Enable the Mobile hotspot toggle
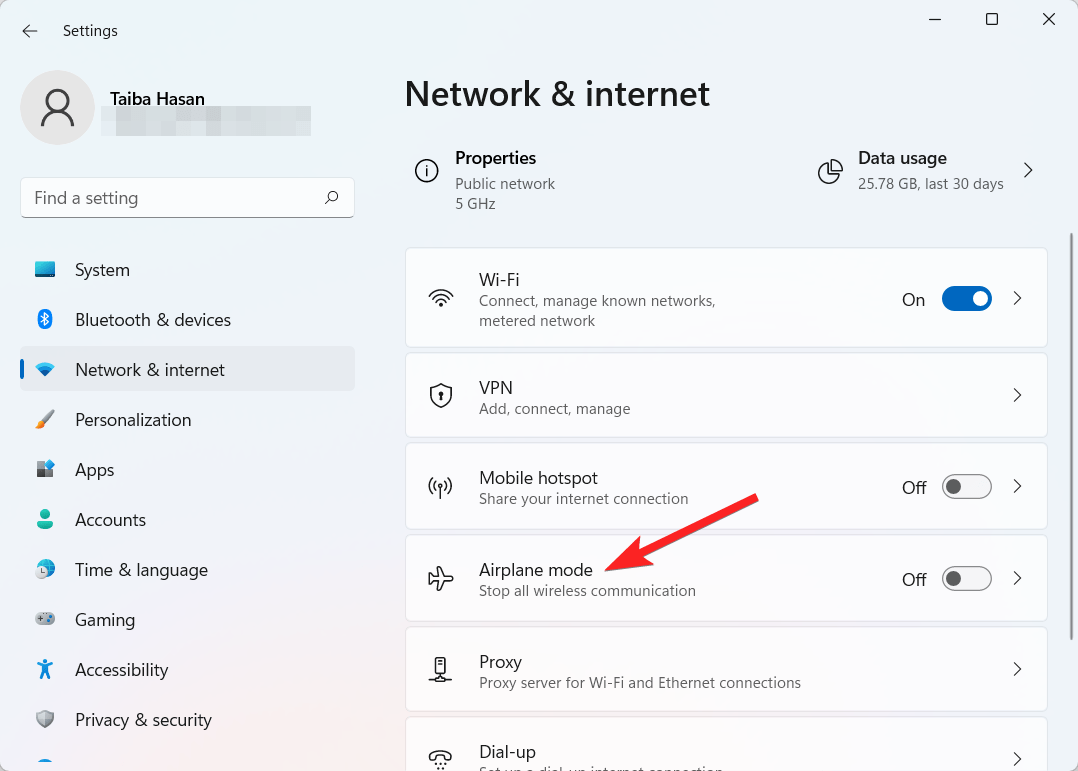The height and width of the screenshot is (771, 1078). tap(966, 487)
